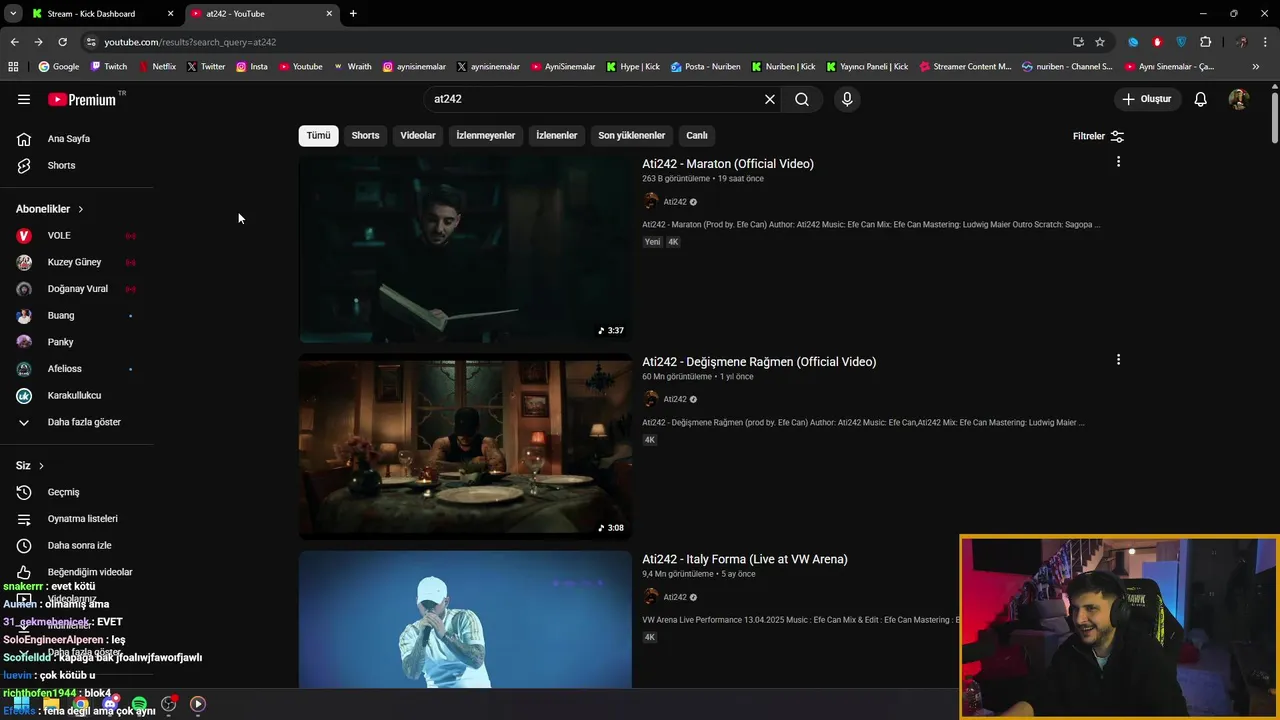
Task: Open Discord from the taskbar
Action: (x=110, y=704)
